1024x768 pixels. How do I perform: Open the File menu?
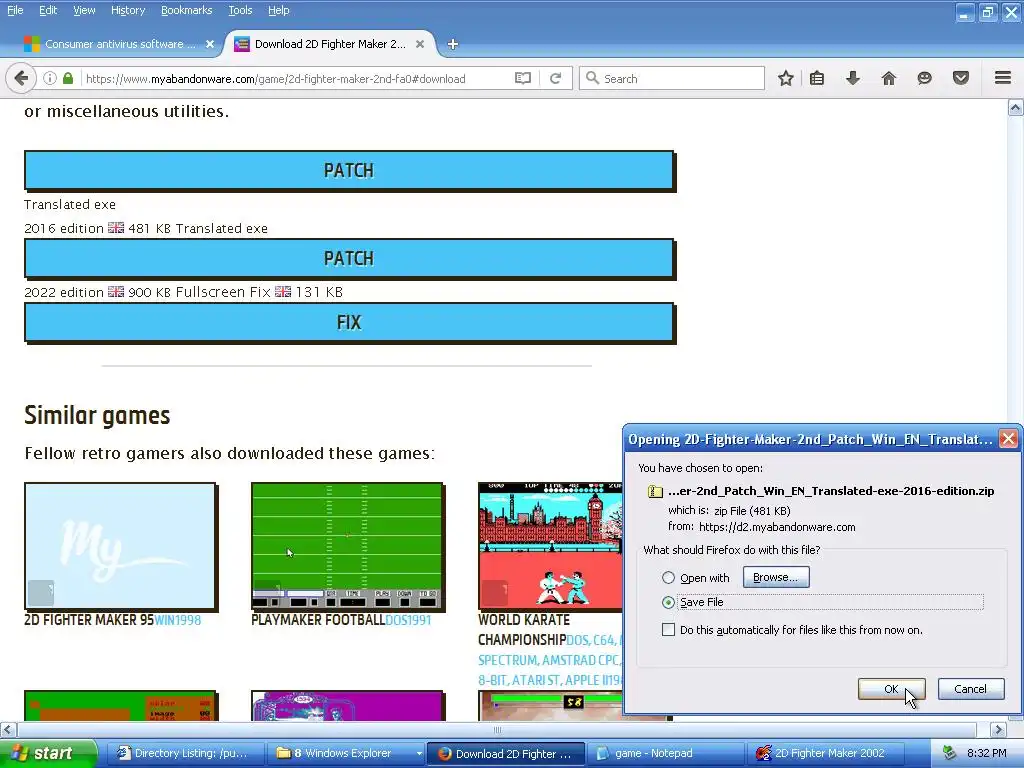pyautogui.click(x=15, y=10)
